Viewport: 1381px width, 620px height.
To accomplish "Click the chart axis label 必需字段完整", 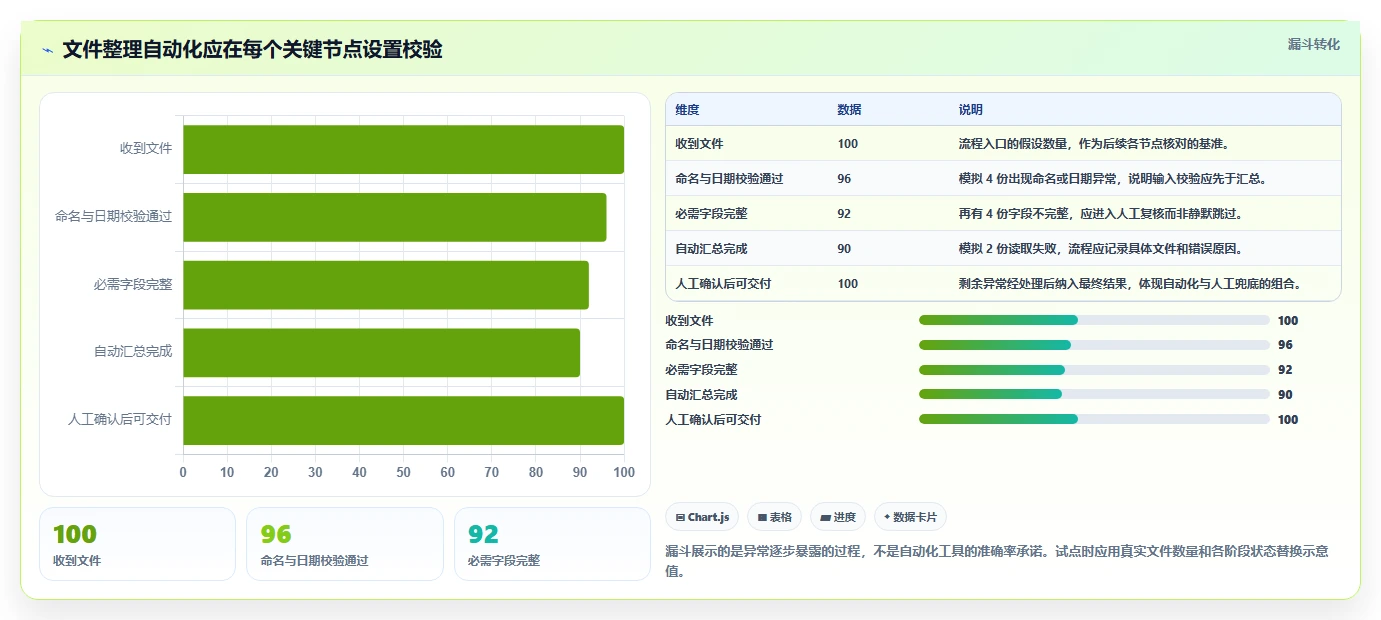I will [133, 284].
